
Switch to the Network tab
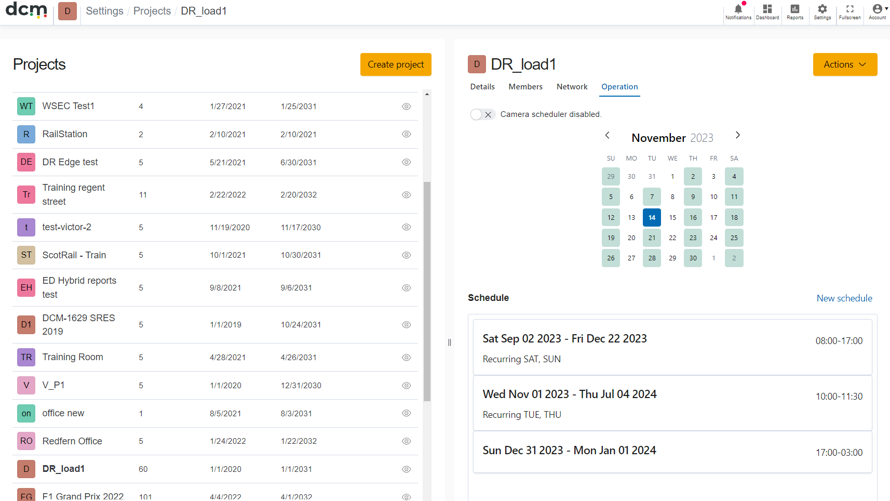[x=572, y=87]
